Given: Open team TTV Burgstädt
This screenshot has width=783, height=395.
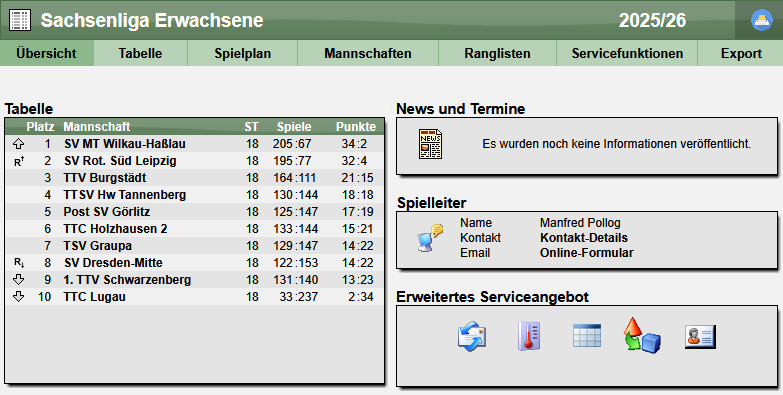Looking at the screenshot, I should click(x=105, y=178).
